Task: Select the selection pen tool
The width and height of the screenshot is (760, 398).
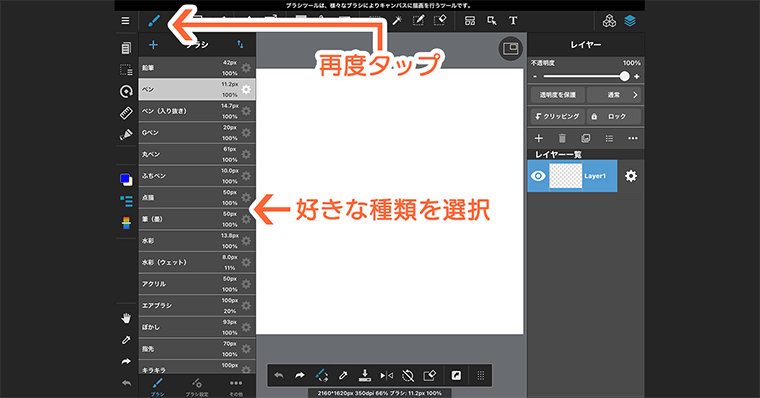Action: pos(418,20)
